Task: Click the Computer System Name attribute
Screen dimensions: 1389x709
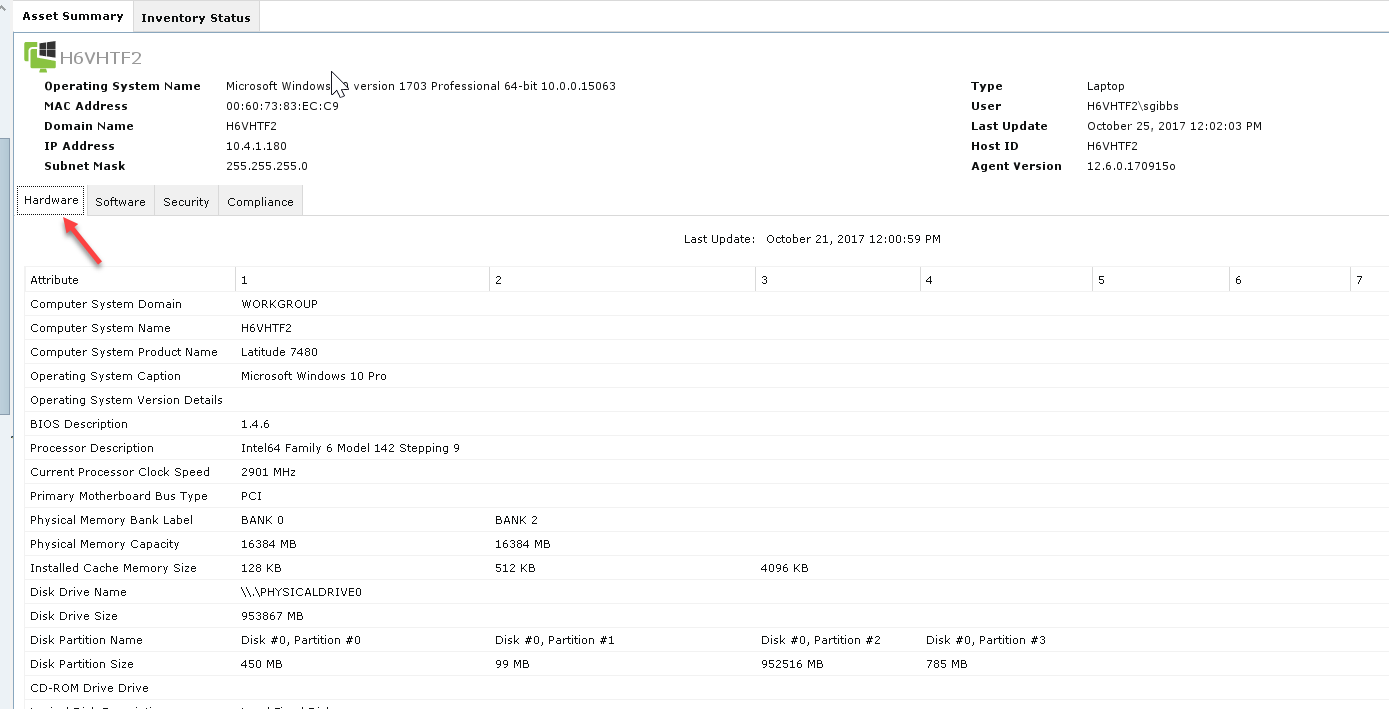Action: (x=100, y=328)
